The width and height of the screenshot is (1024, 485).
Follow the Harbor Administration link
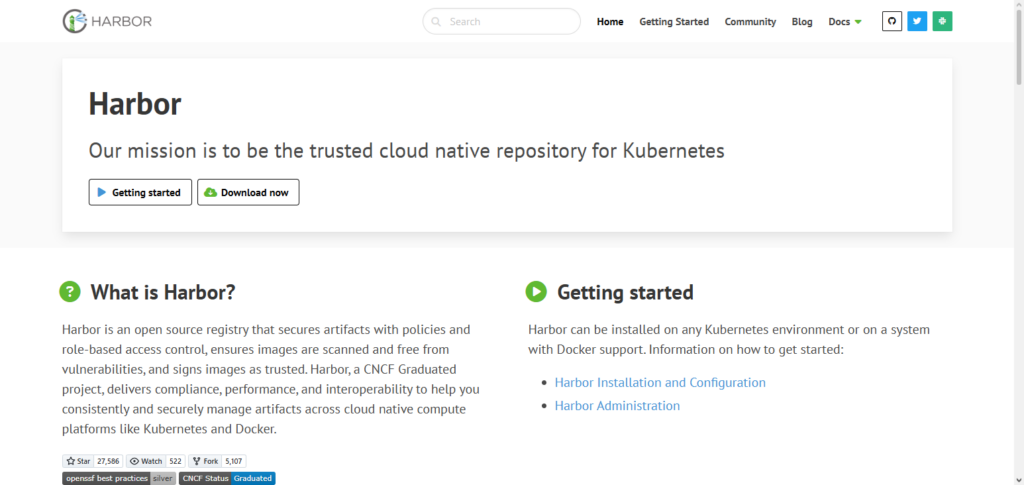point(617,406)
